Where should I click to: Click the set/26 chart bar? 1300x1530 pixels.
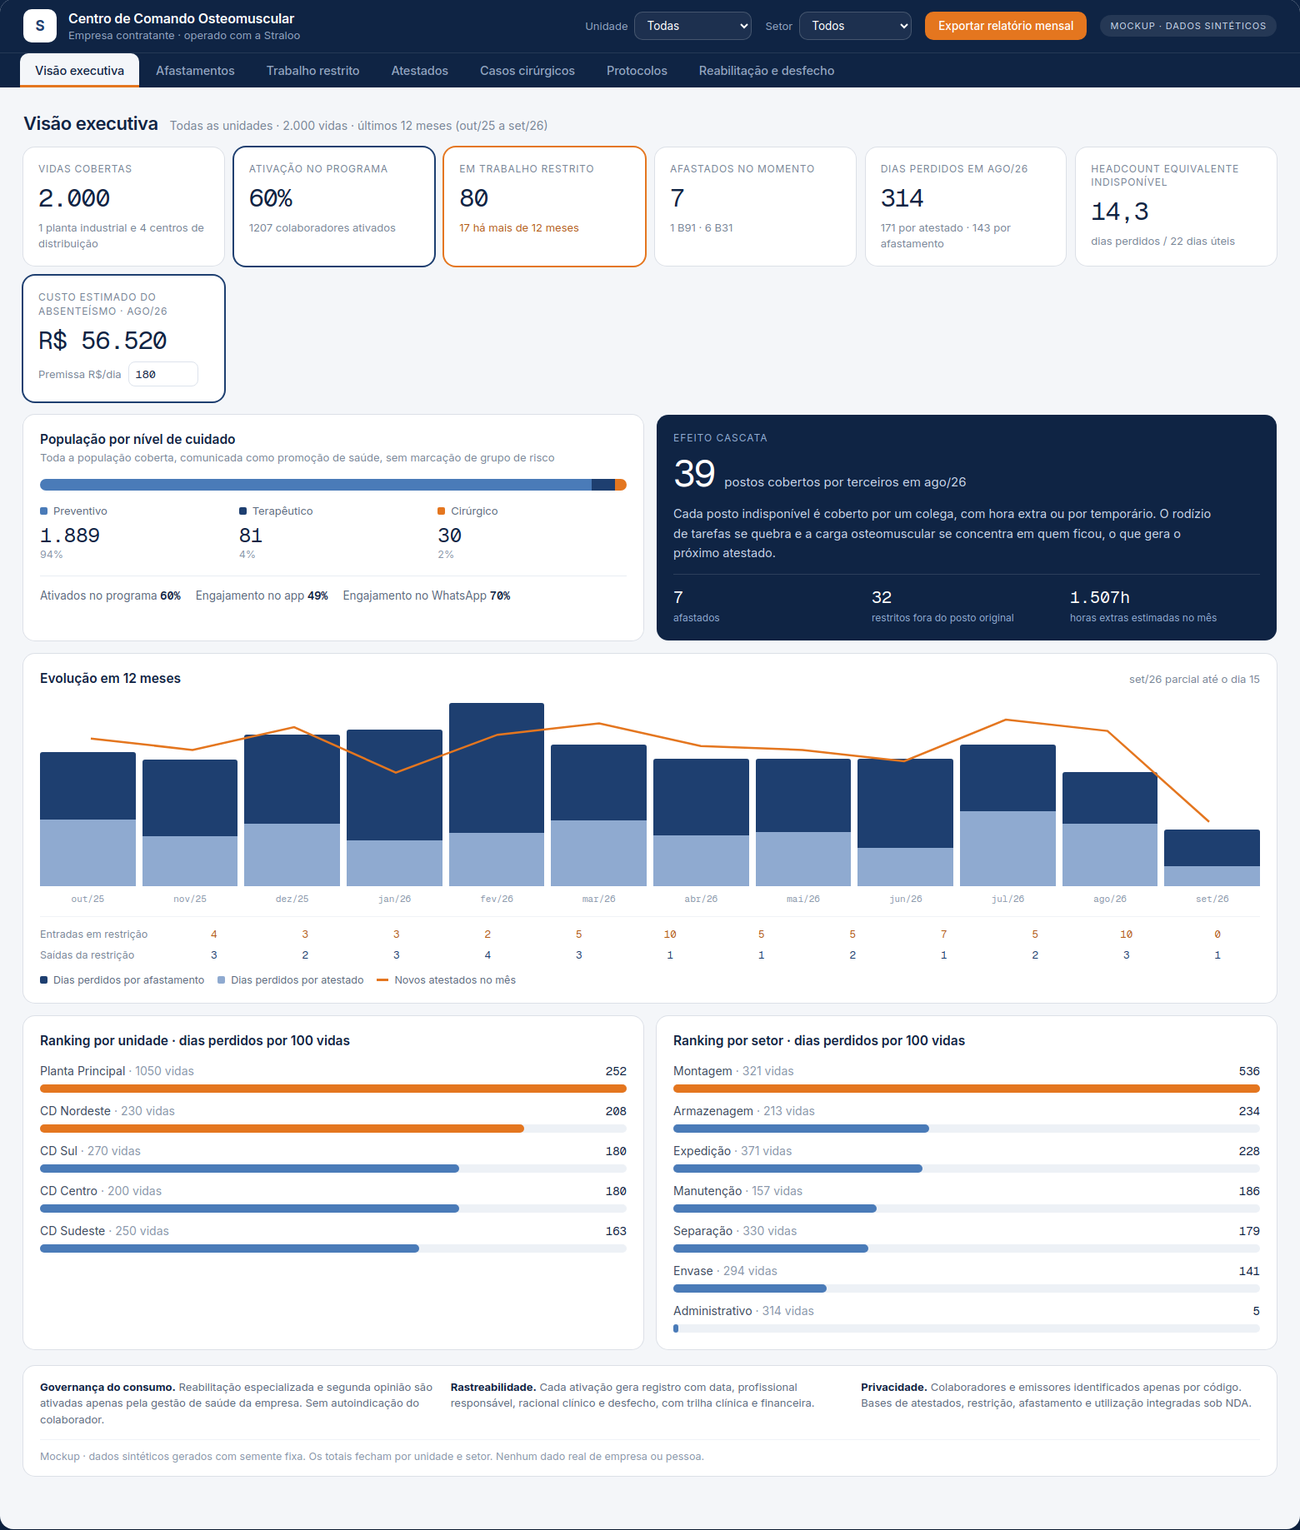[1212, 858]
